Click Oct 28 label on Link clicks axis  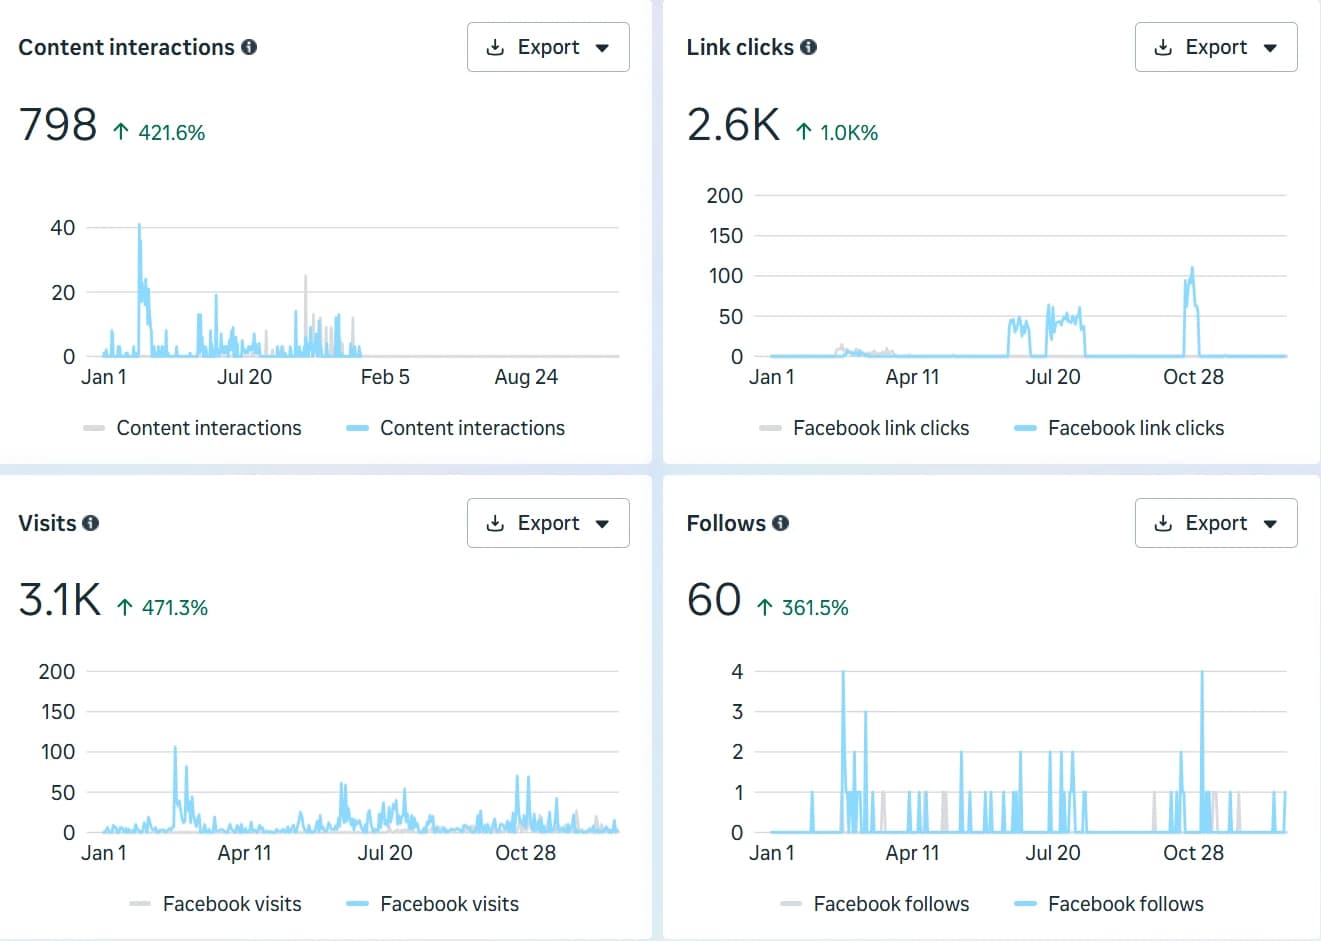click(x=1193, y=377)
